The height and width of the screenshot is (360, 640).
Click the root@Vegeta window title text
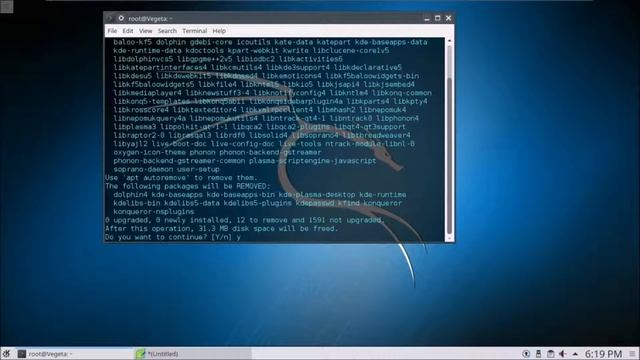click(x=151, y=18)
